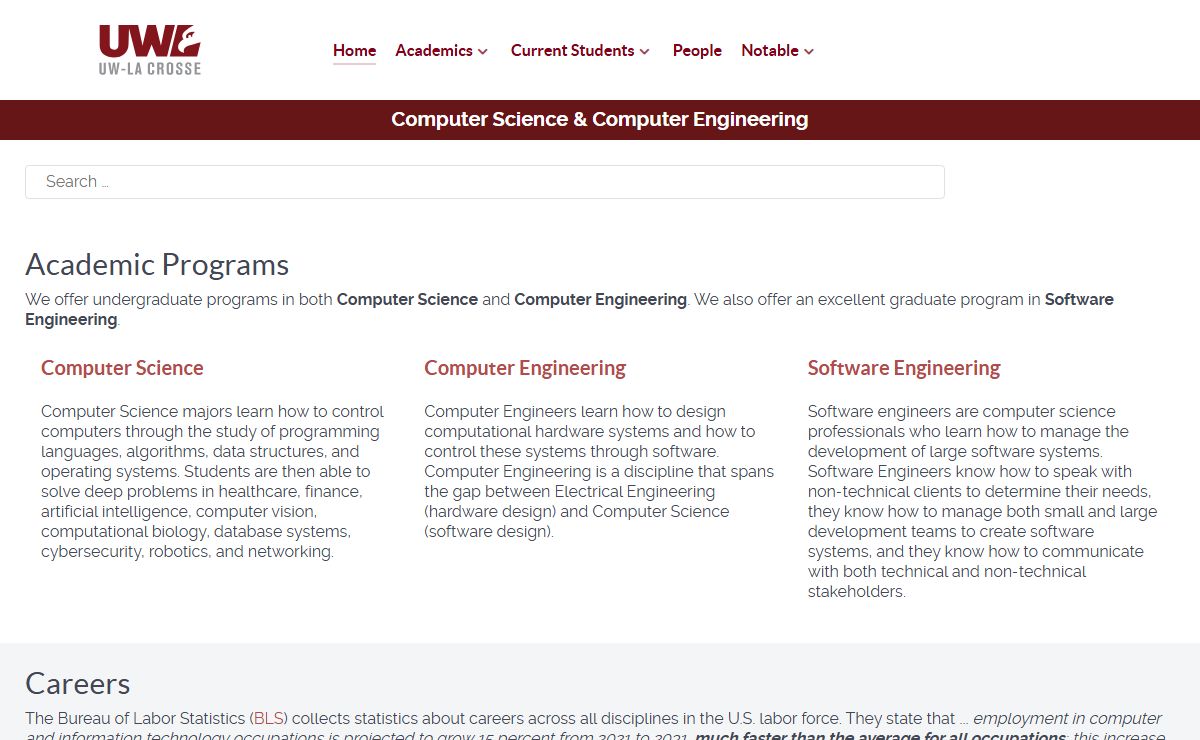This screenshot has height=740, width=1200.
Task: Open the Academics navigation item
Action: pyautogui.click(x=434, y=51)
